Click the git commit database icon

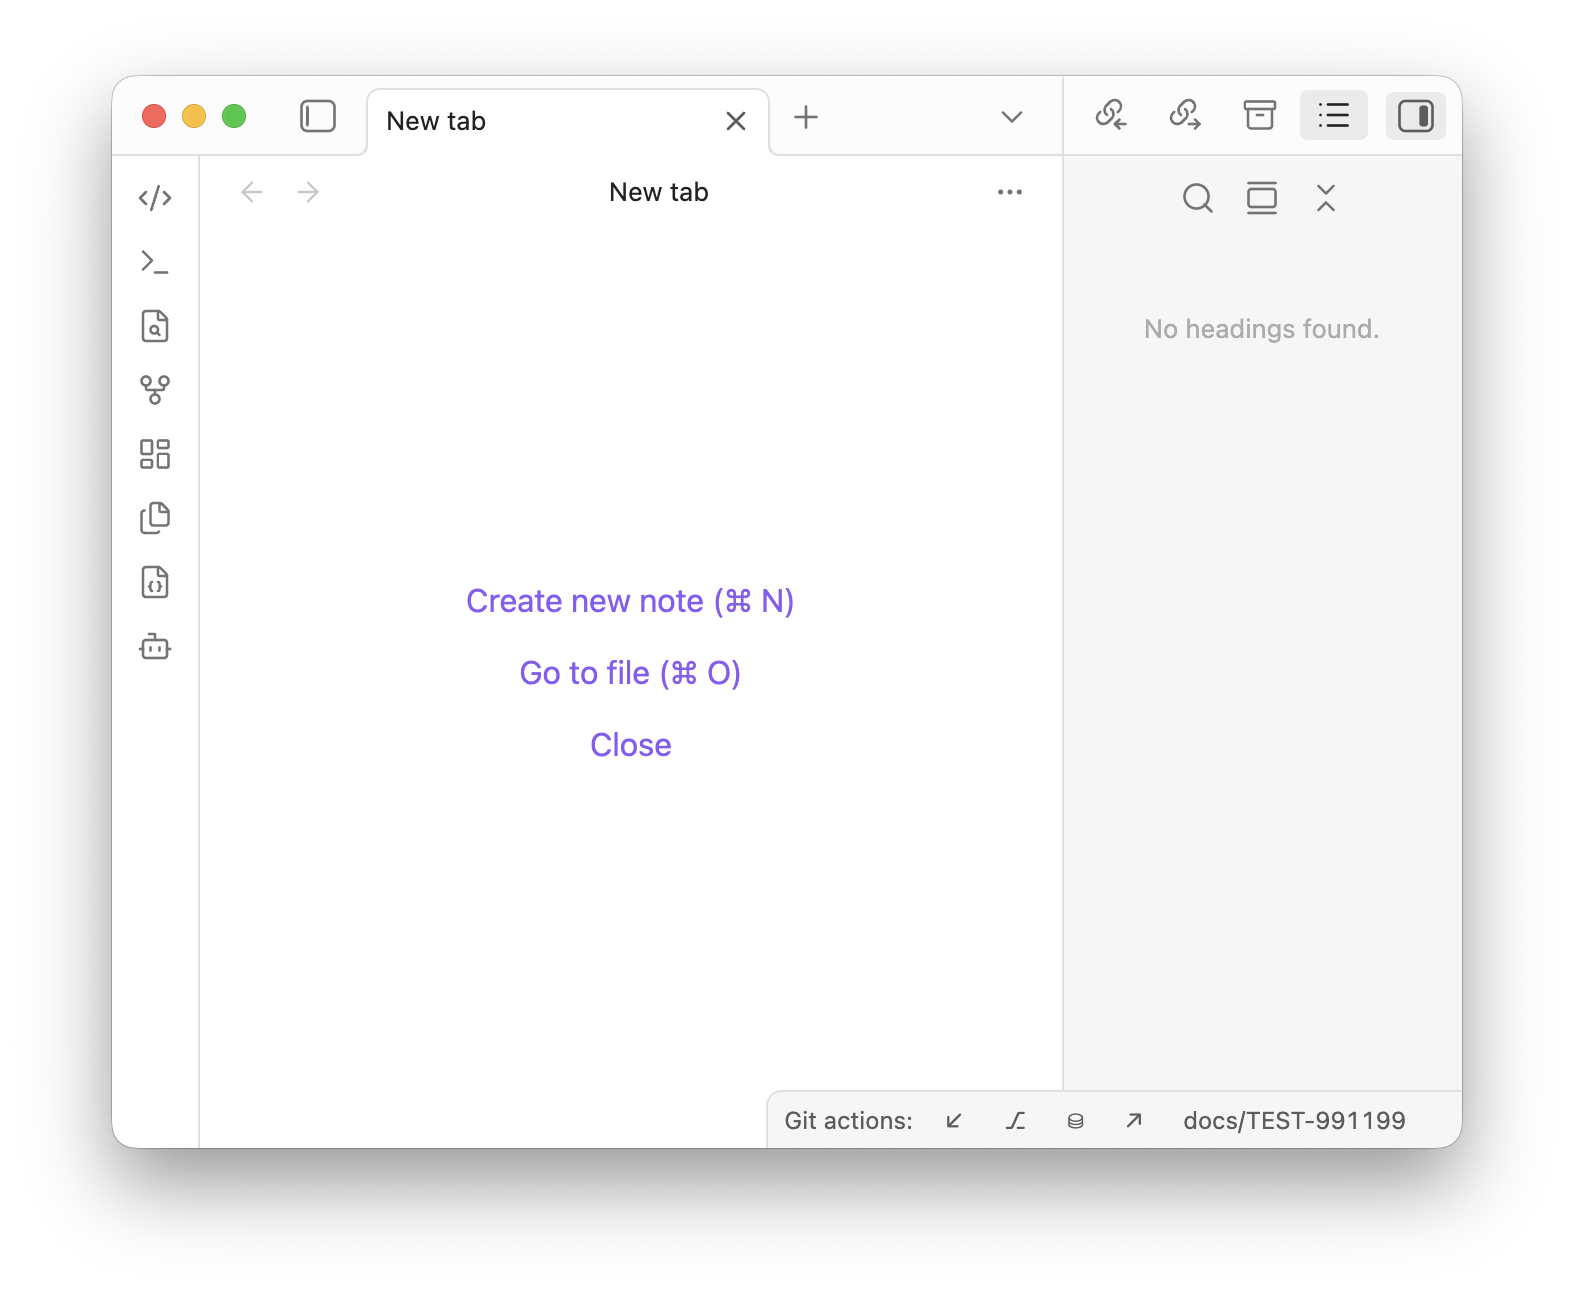[1075, 1121]
